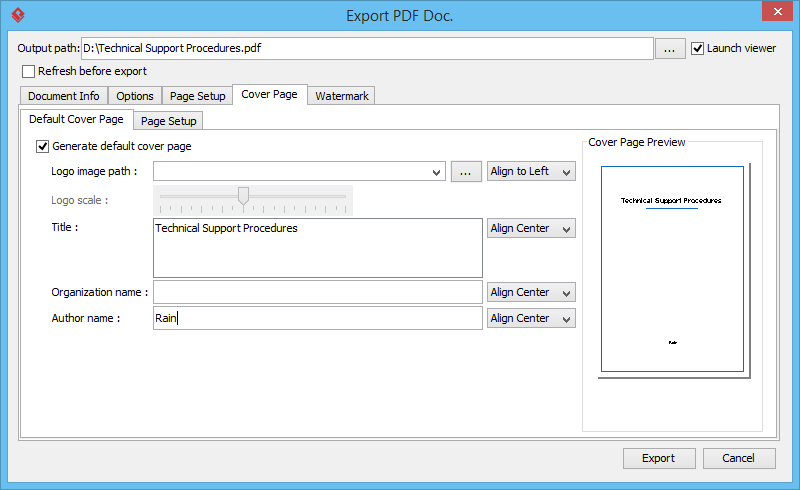Click the Logo scale slider handle
The width and height of the screenshot is (800, 490).
[x=243, y=196]
